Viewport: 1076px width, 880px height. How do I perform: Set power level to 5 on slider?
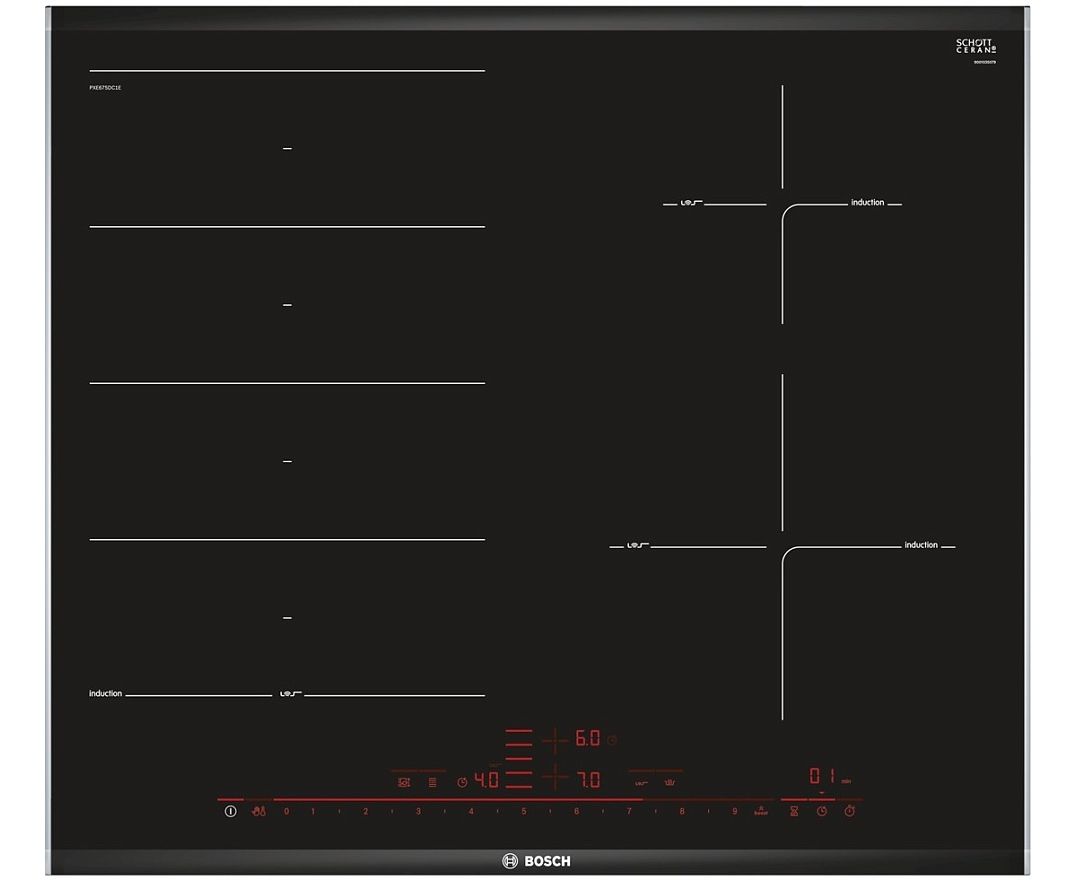pyautogui.click(x=523, y=811)
